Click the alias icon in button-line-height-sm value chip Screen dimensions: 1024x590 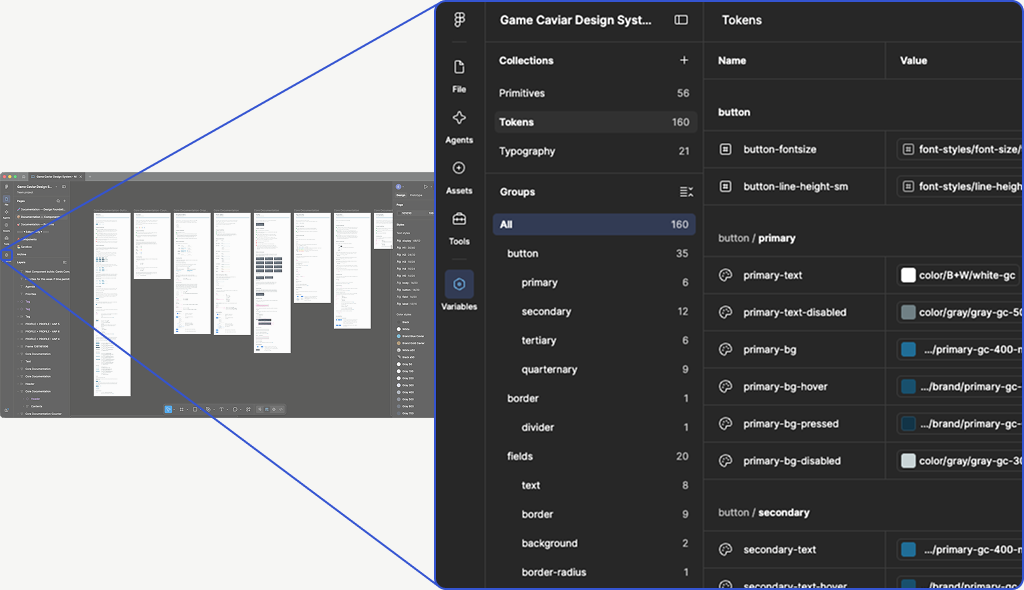tap(908, 186)
